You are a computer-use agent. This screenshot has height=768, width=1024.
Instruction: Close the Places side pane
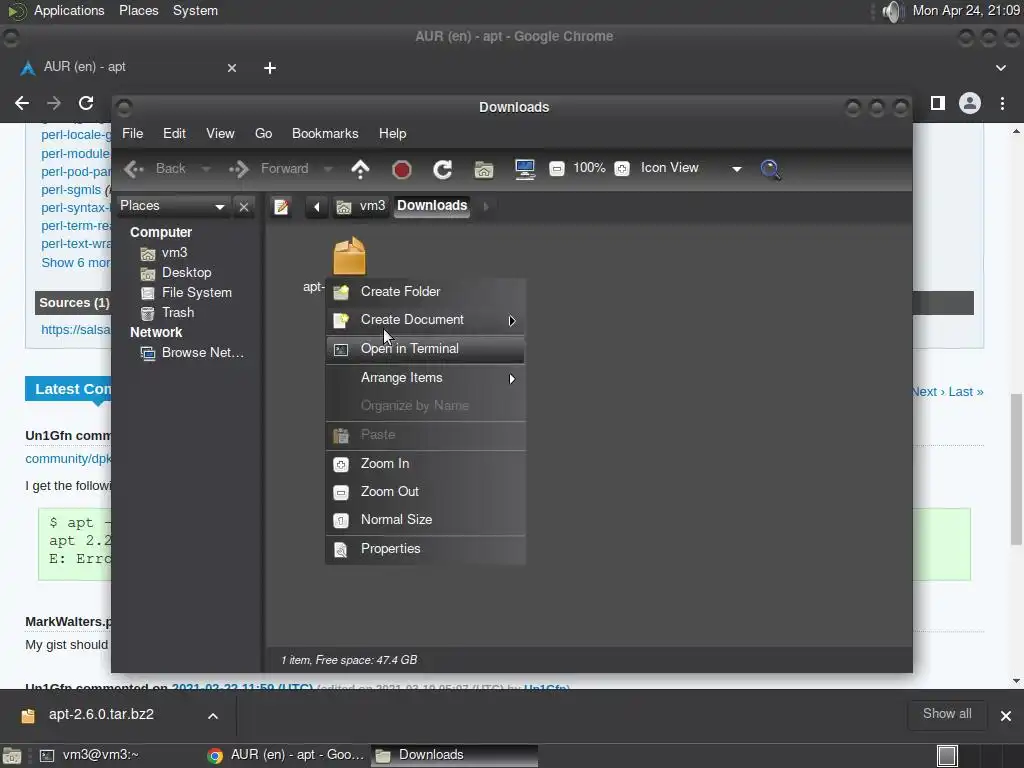tap(244, 207)
